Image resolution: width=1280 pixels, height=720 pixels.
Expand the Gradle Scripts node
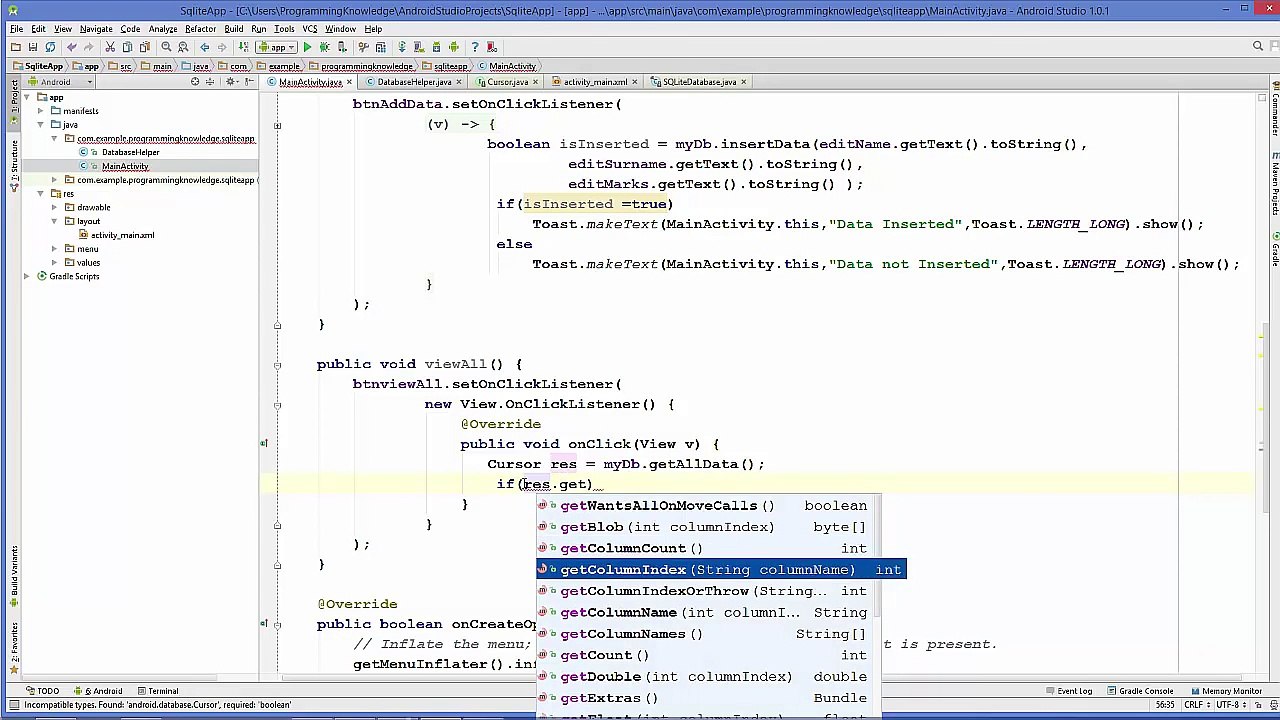(27, 276)
